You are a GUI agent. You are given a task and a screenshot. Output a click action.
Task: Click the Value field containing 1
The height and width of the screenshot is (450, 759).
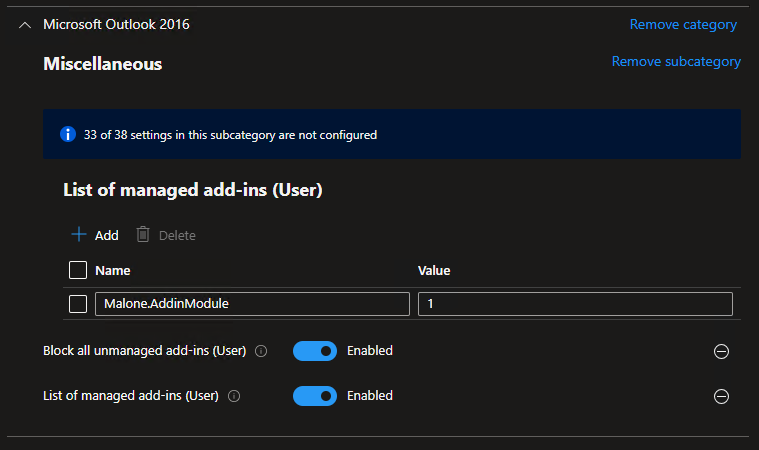(575, 304)
